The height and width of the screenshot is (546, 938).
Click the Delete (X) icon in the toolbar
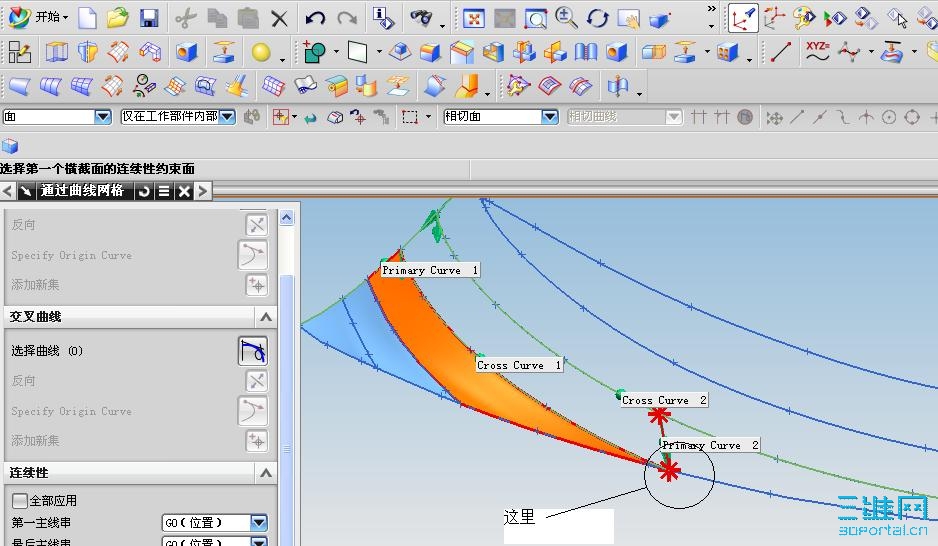pos(279,19)
